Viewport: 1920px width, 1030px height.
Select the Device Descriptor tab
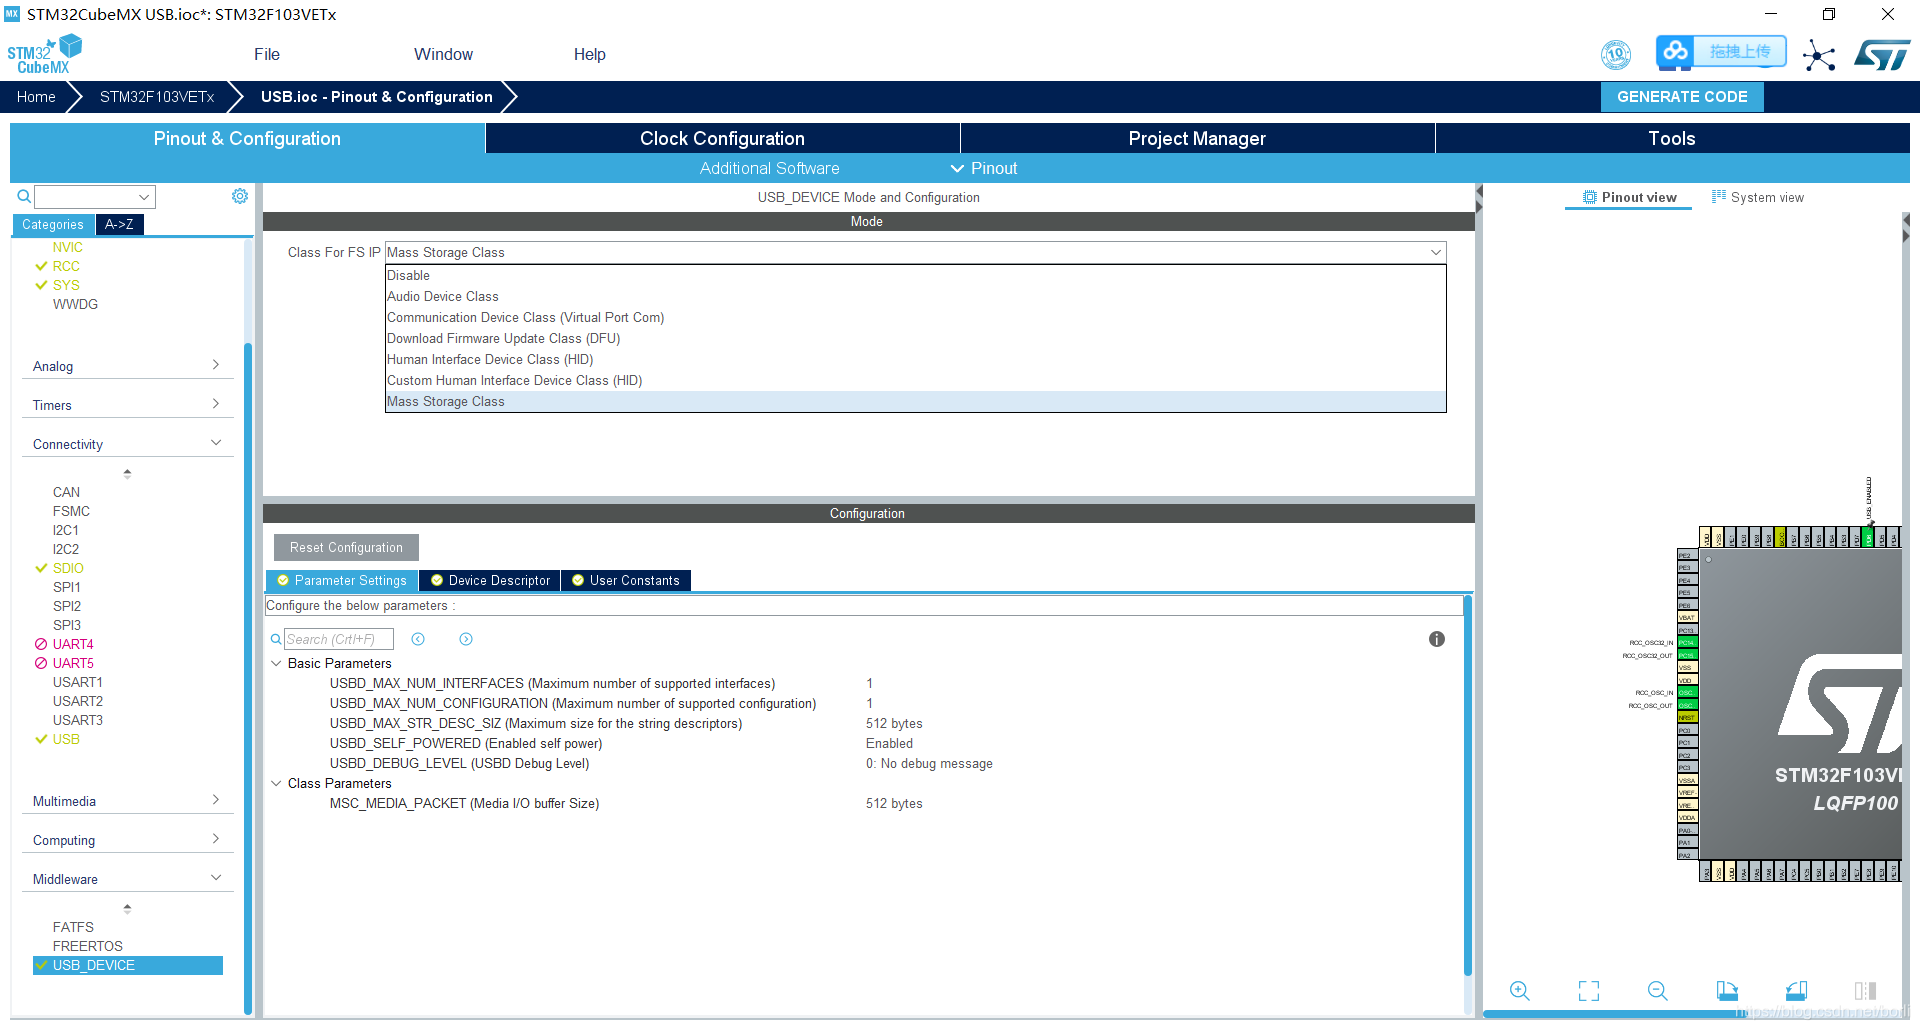click(x=490, y=580)
